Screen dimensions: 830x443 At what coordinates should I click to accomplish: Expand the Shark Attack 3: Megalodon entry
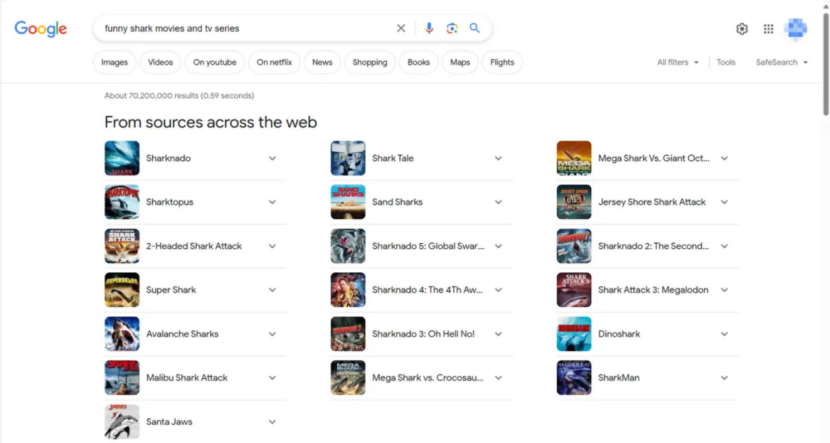pyautogui.click(x=724, y=290)
